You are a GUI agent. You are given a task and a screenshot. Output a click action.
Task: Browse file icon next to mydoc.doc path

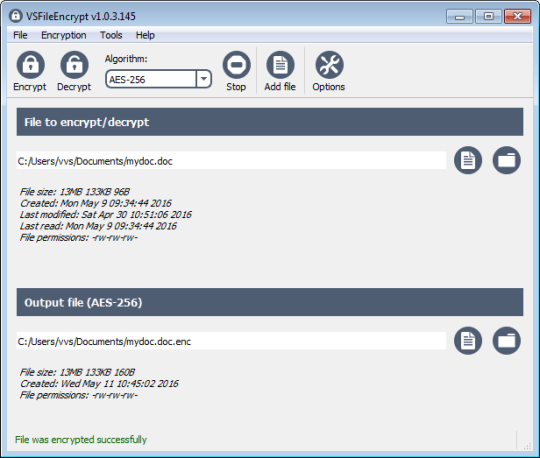468,160
